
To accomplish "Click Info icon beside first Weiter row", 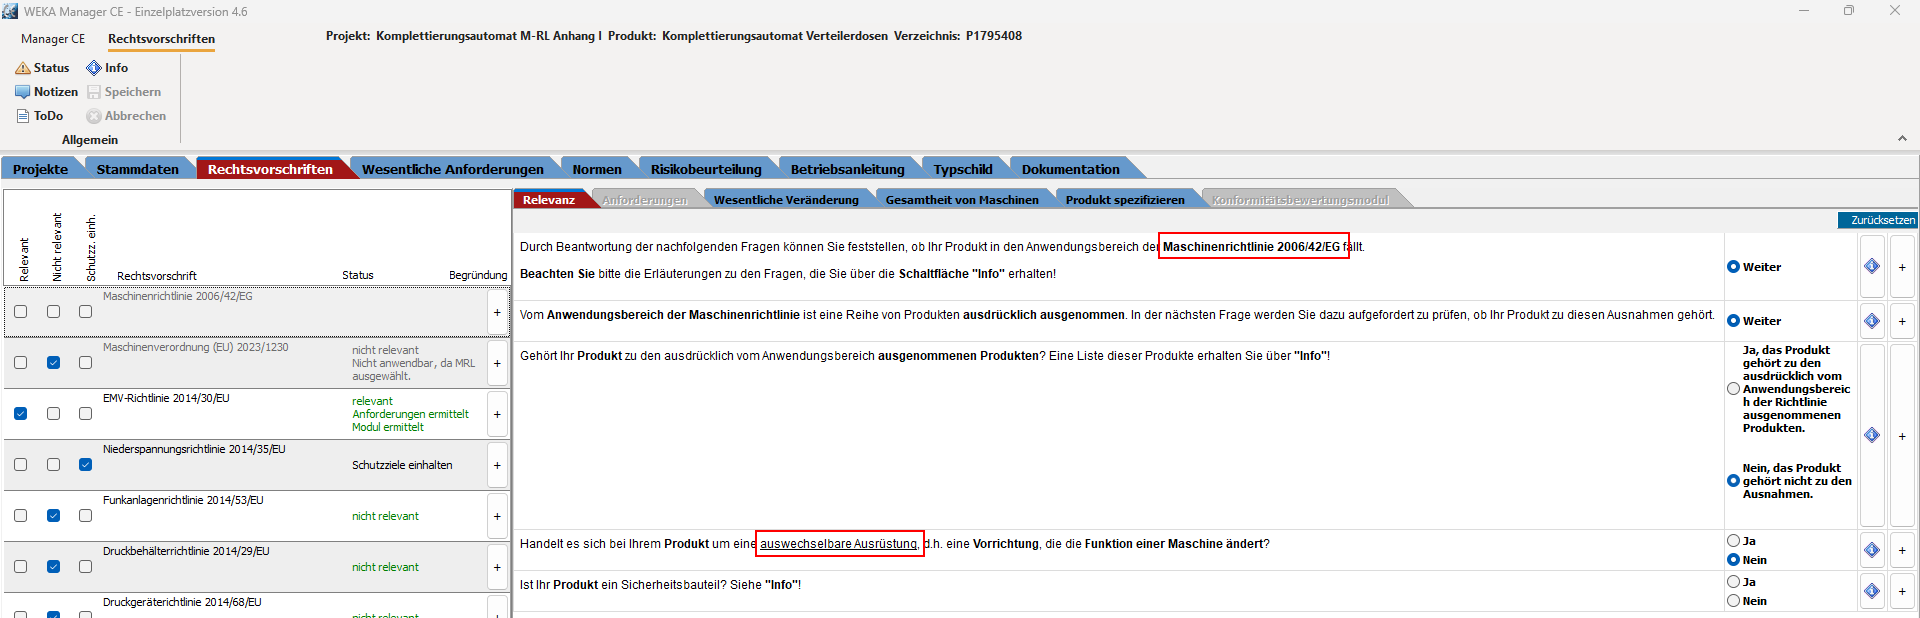I will tap(1871, 266).
